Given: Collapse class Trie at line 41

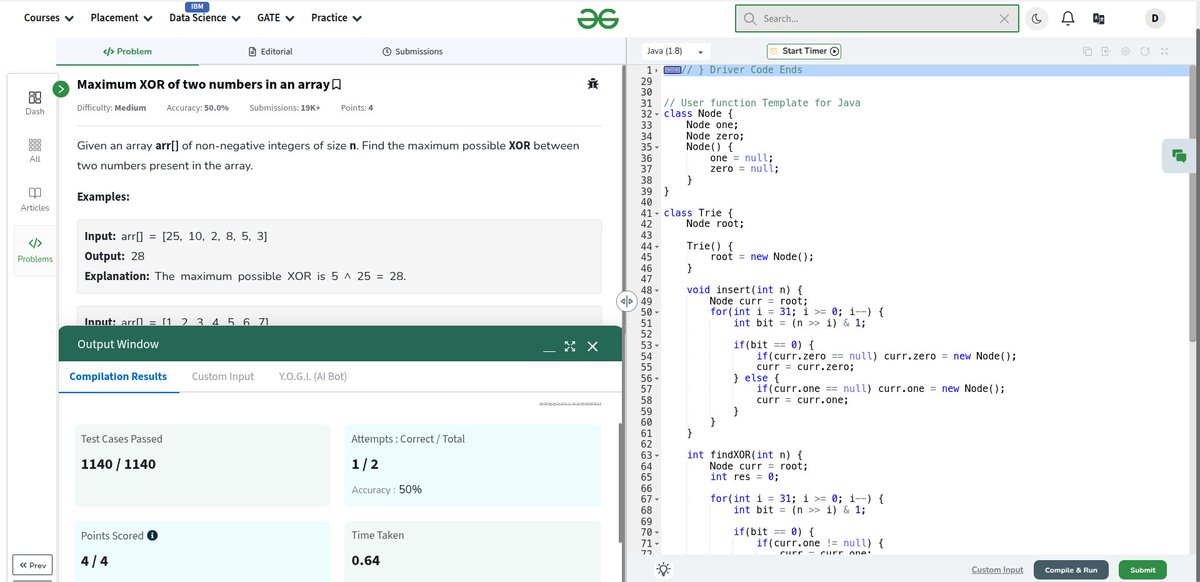Looking at the screenshot, I should pyautogui.click(x=657, y=213).
